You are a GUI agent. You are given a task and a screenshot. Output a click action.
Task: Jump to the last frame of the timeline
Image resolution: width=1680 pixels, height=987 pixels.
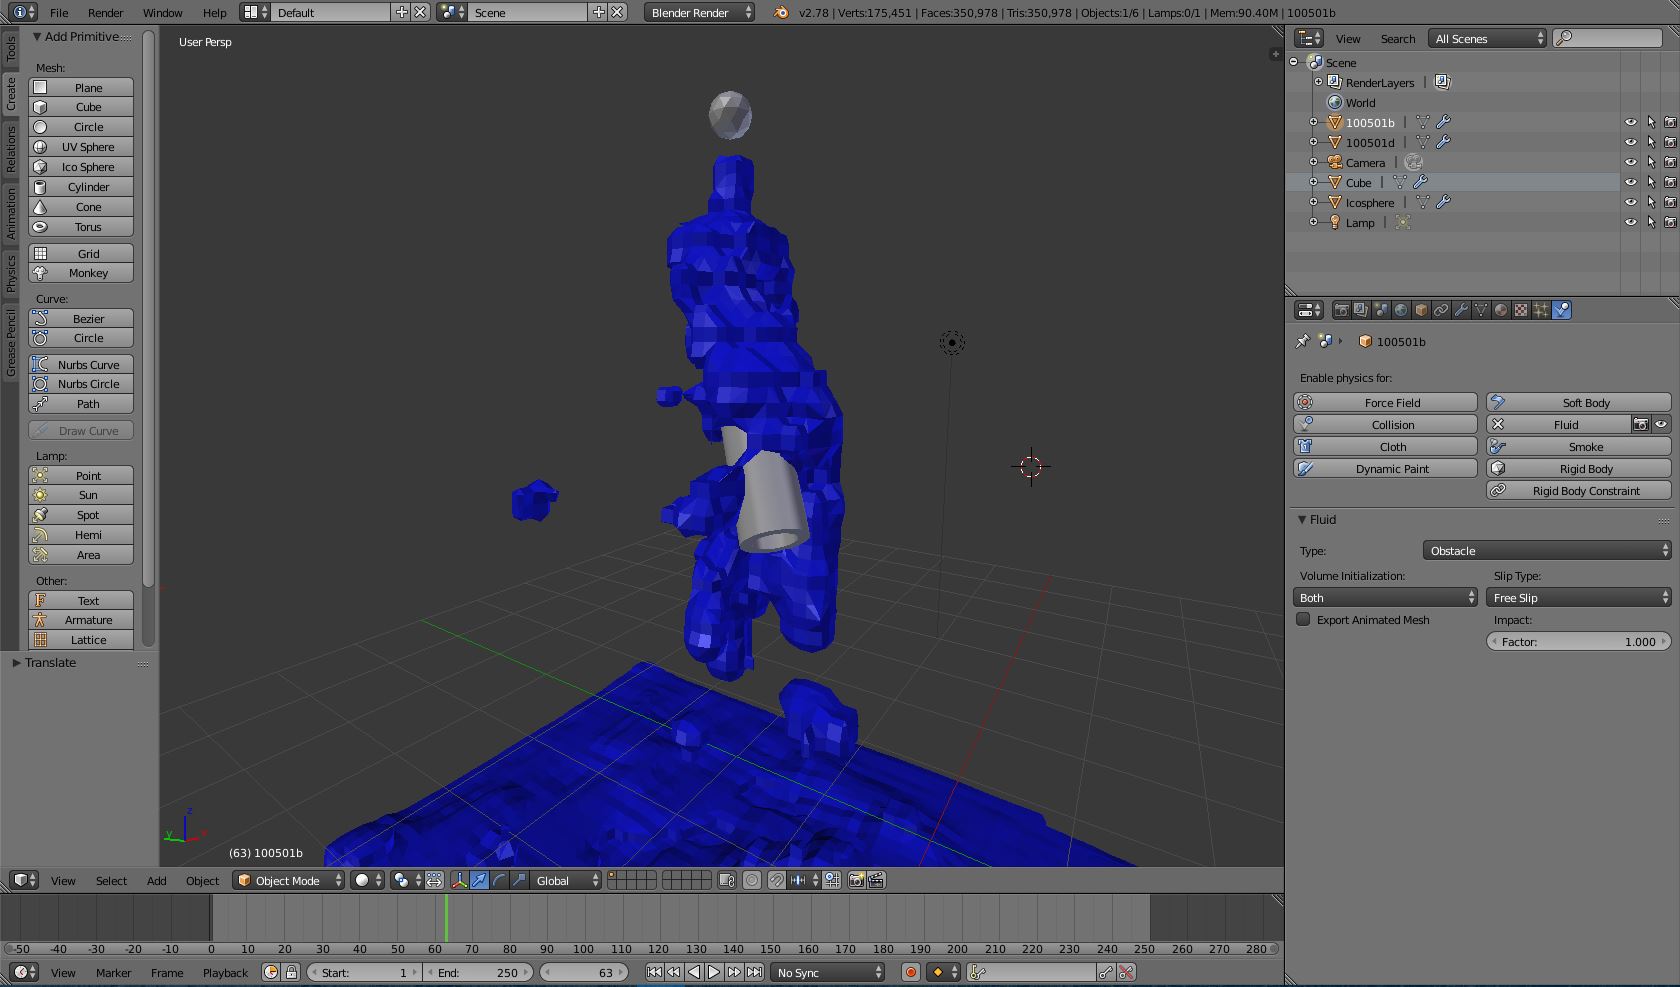(754, 972)
